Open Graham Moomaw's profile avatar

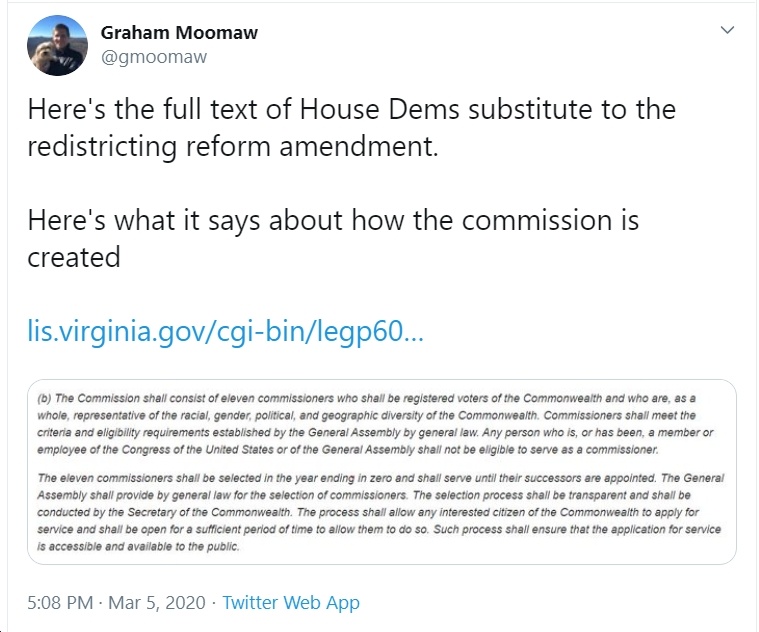57,45
